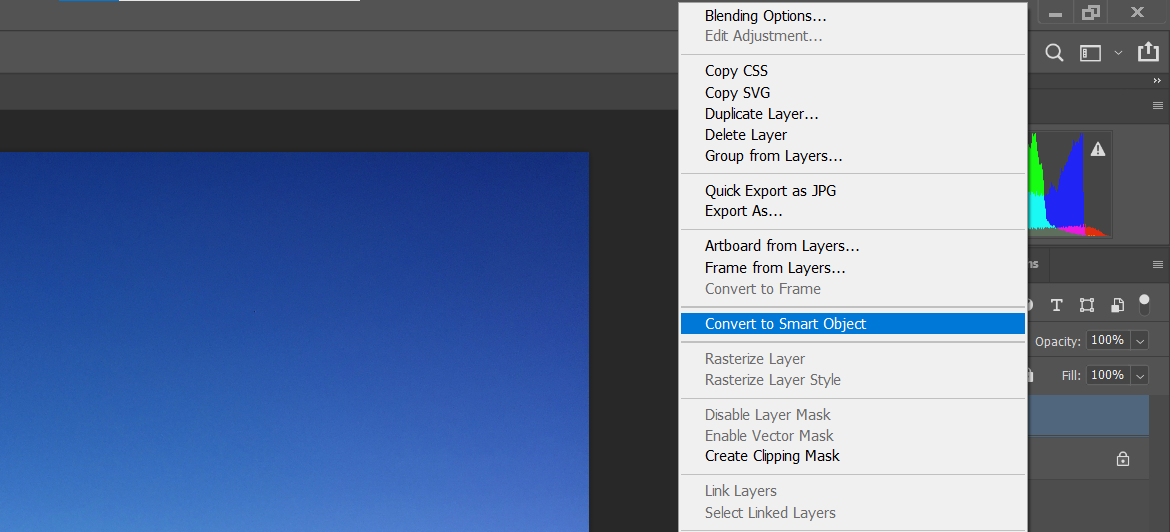This screenshot has height=532, width=1170.
Task: Click on the blue sky canvas image
Action: coord(294,342)
